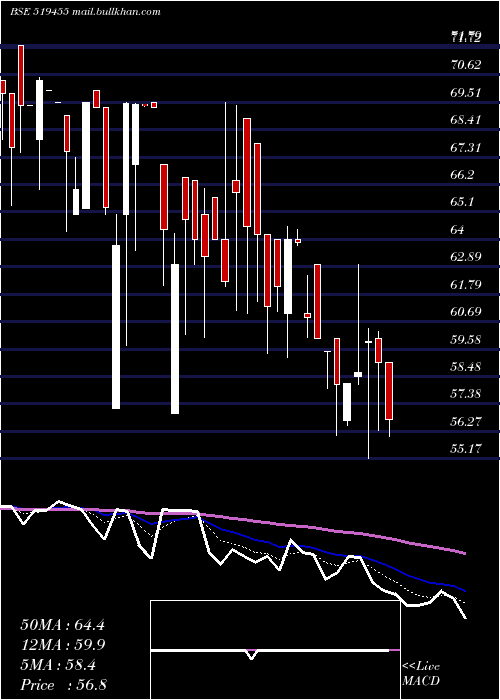Screen dimensions: 500x700
Task: Click the 62.89 price axis label
Action: [x=466, y=257]
